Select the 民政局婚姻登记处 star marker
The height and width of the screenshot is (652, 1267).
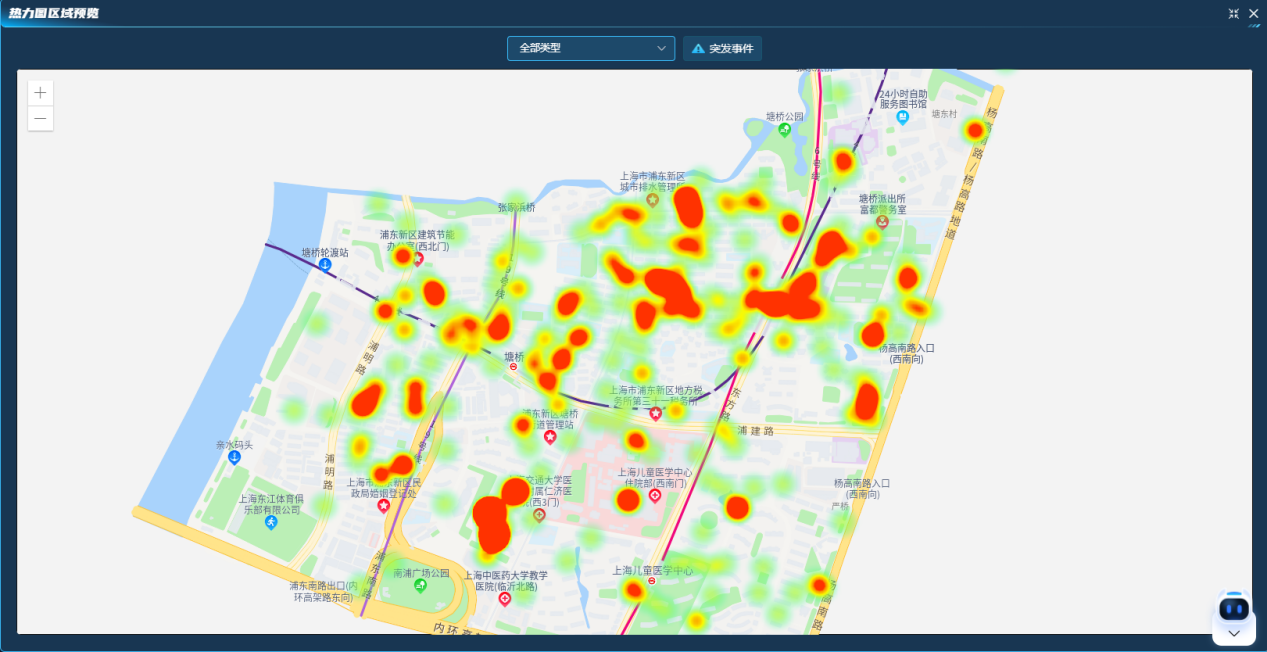coord(384,506)
